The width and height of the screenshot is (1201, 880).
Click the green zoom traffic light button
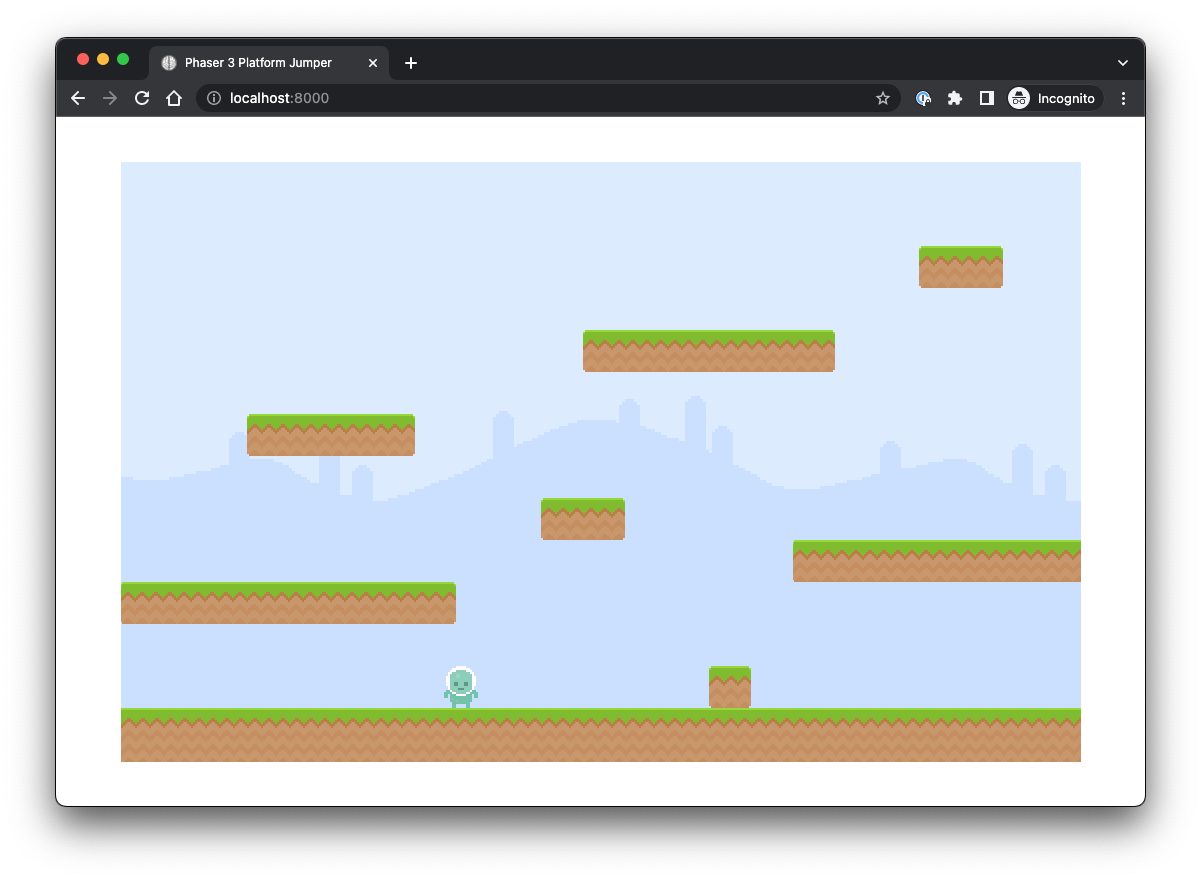(x=122, y=60)
